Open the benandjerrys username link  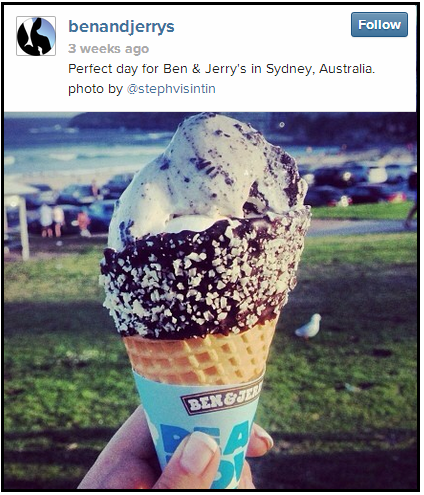coord(121,27)
